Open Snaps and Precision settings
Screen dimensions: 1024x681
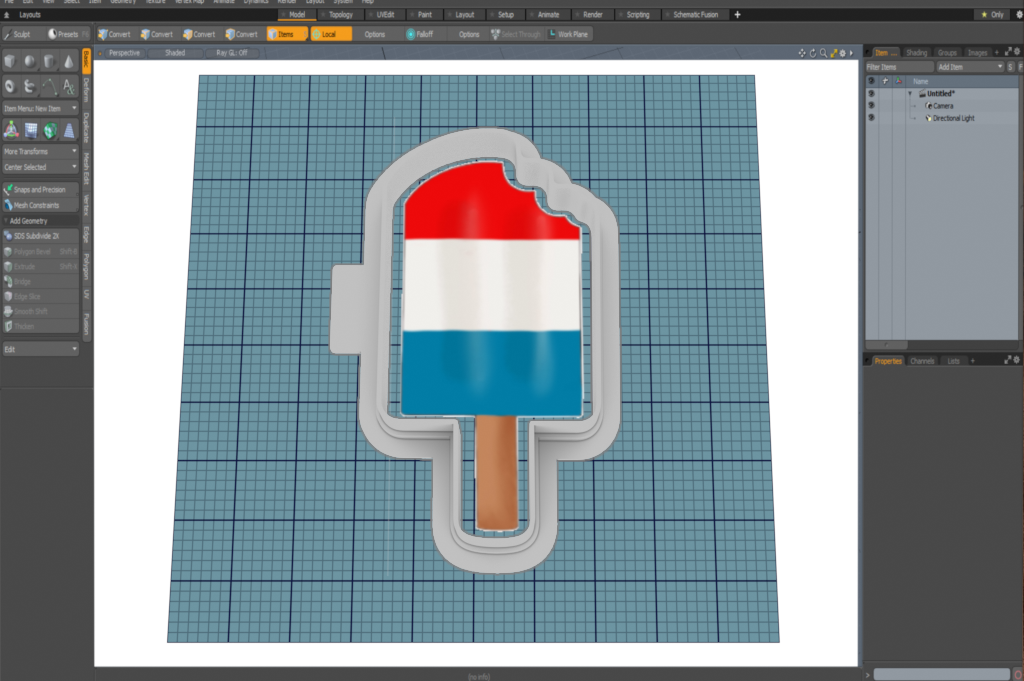pyautogui.click(x=40, y=189)
